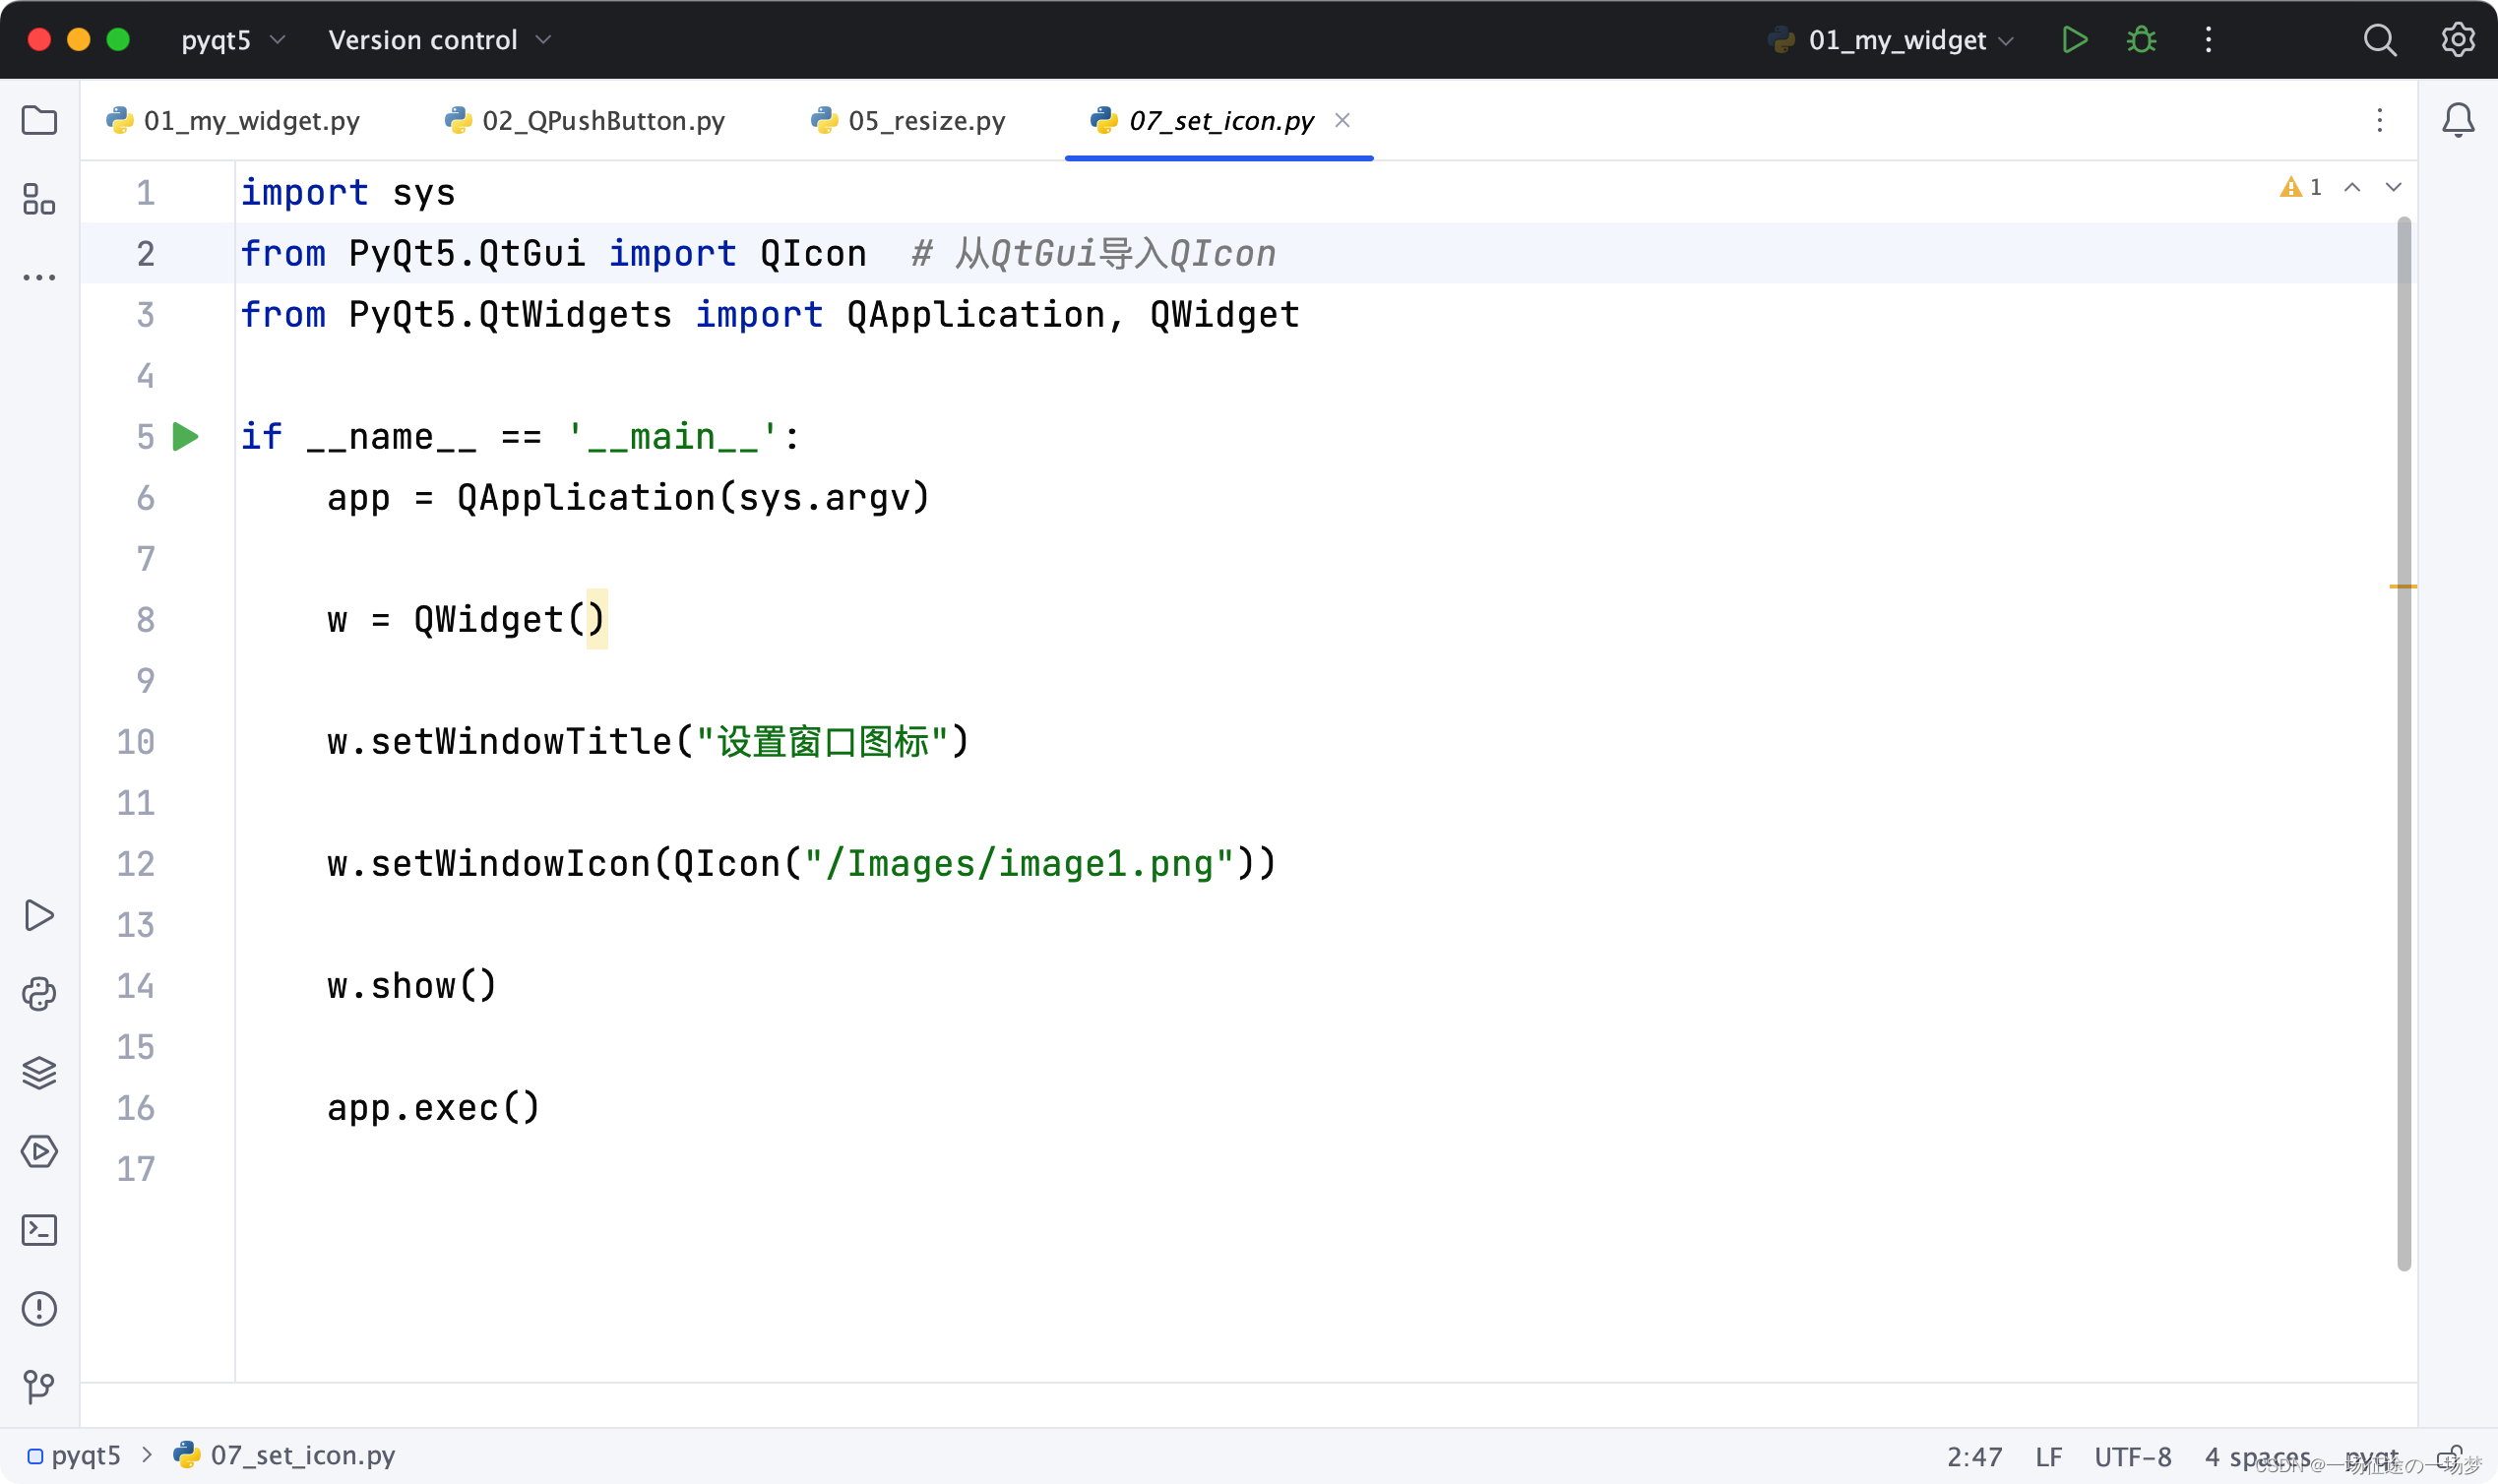This screenshot has height=1484, width=2498.
Task: Click the LF line separator indicator
Action: [x=2048, y=1456]
